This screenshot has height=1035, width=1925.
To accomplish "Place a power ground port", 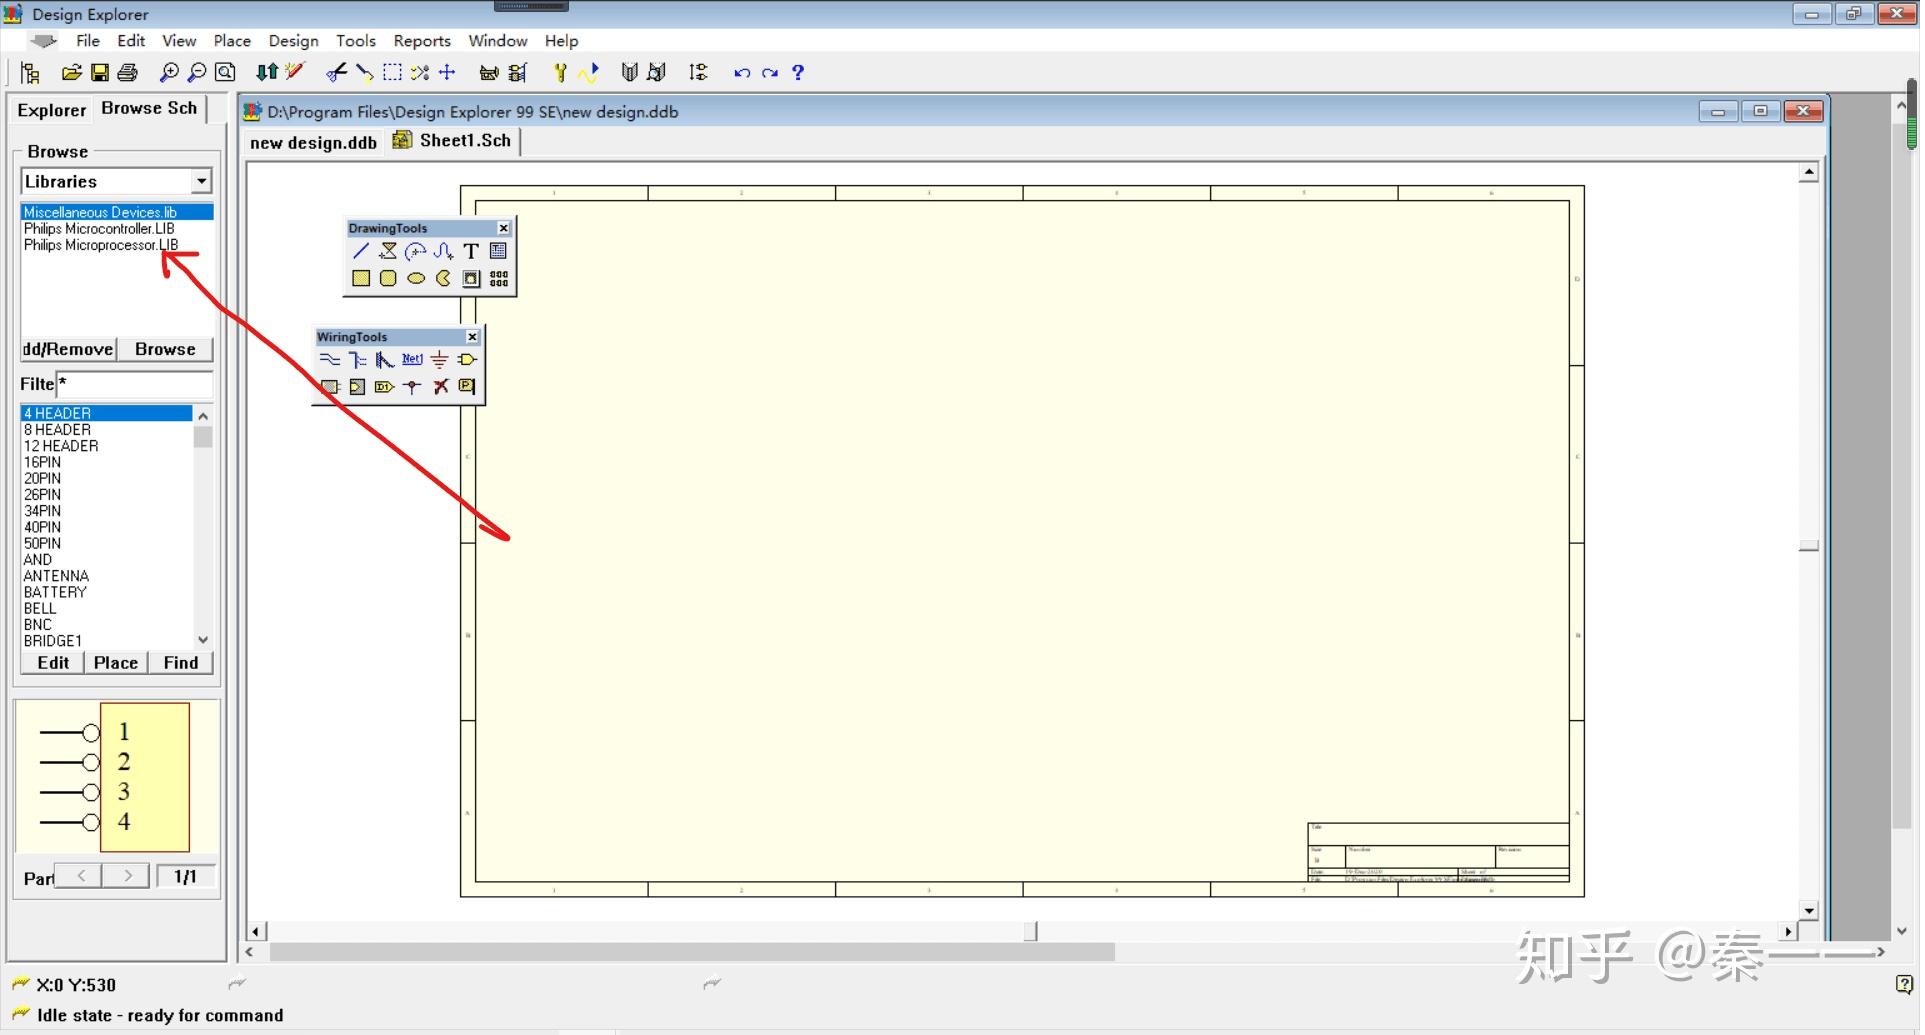I will coord(439,360).
